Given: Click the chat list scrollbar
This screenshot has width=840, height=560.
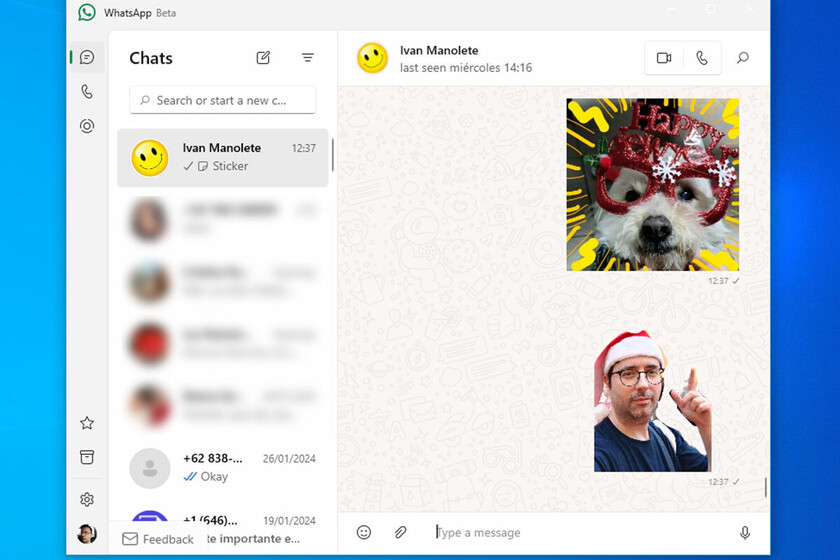Looking at the screenshot, I should [x=332, y=155].
